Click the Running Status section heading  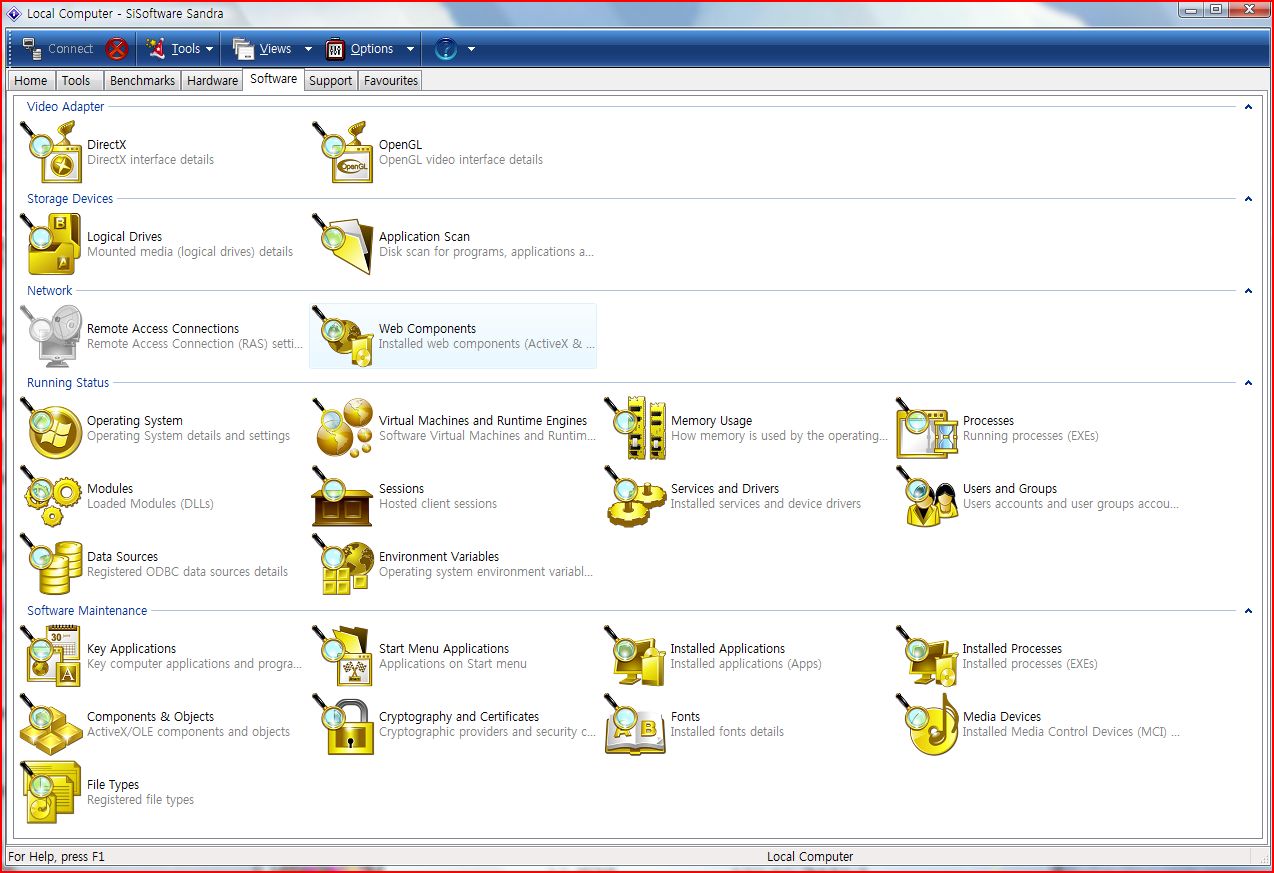tap(68, 383)
